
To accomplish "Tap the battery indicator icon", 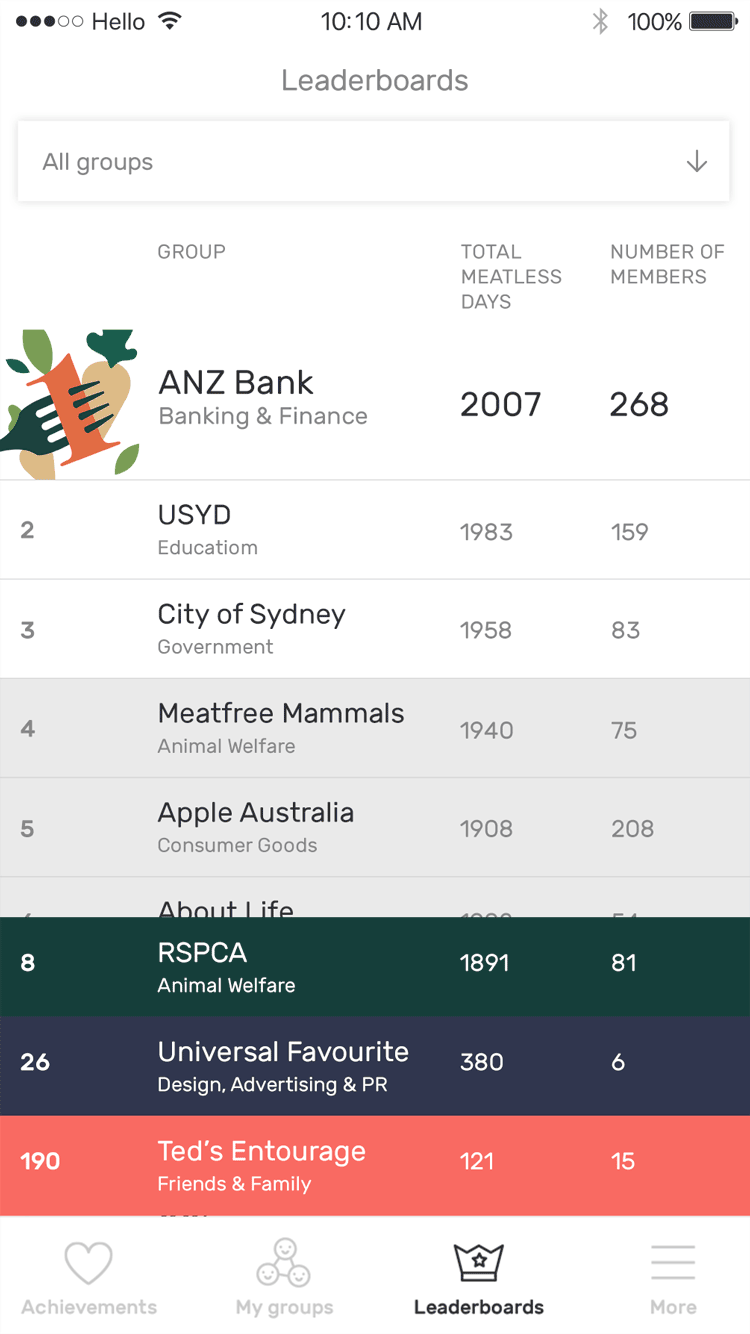I will pos(714,21).
